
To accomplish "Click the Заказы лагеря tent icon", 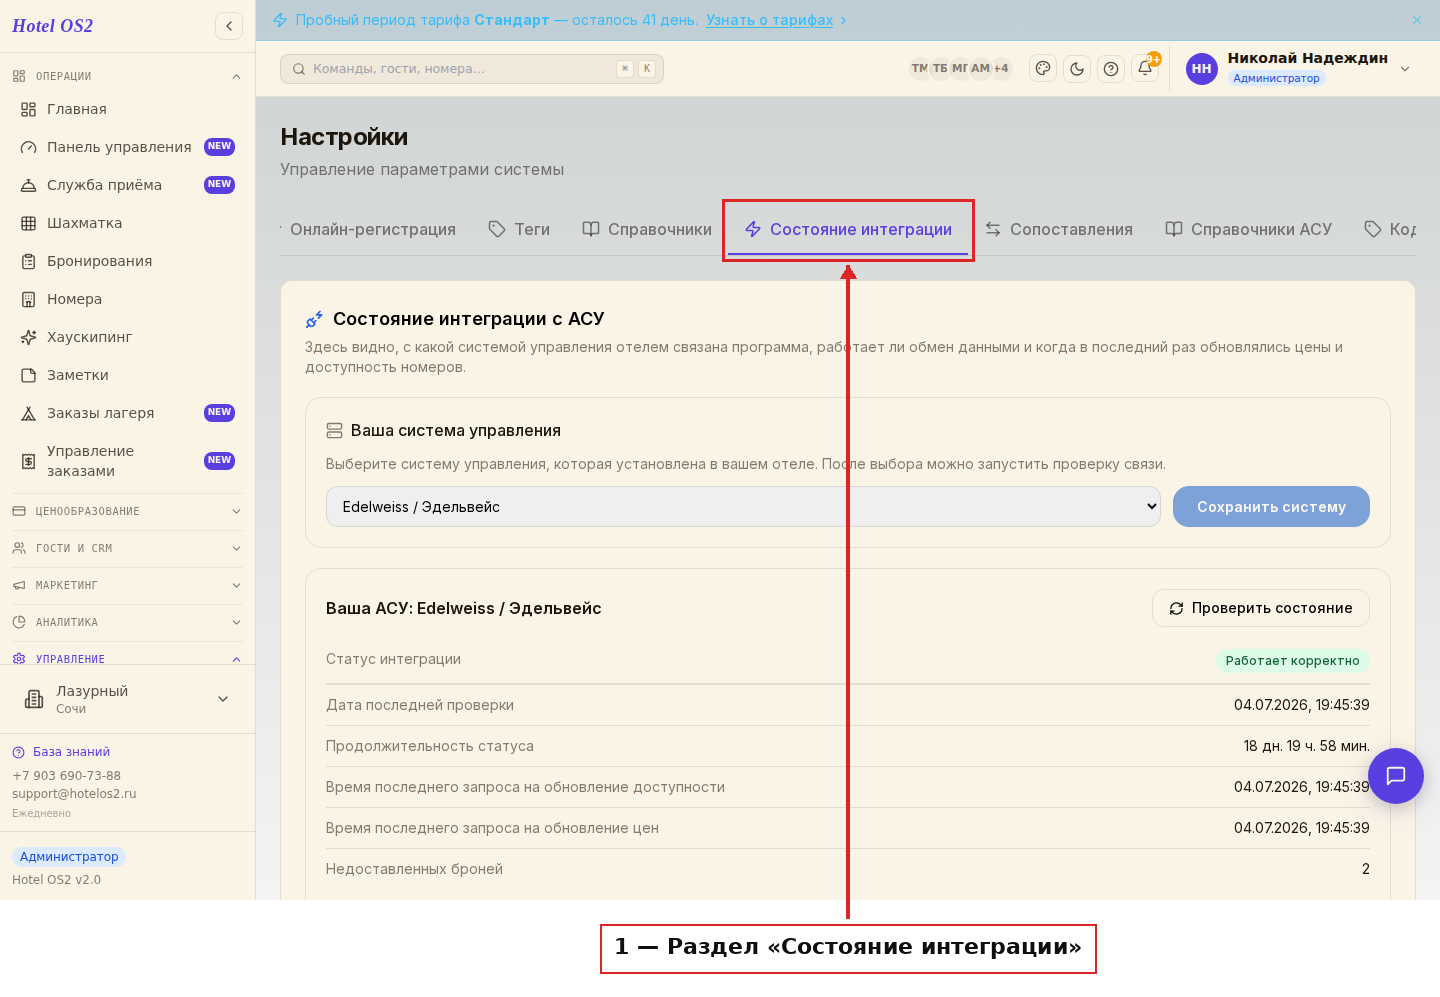I will 29,413.
